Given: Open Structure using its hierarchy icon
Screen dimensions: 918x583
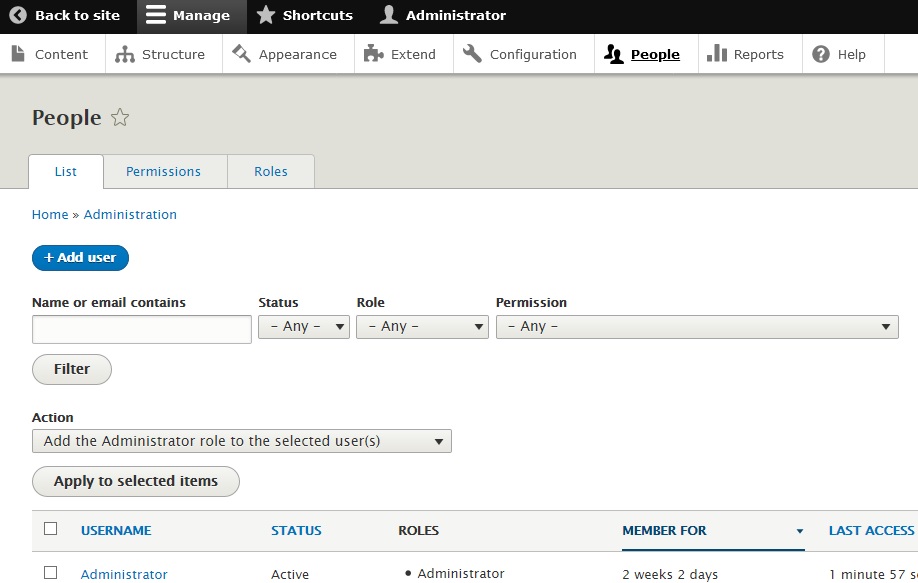Looking at the screenshot, I should (125, 55).
